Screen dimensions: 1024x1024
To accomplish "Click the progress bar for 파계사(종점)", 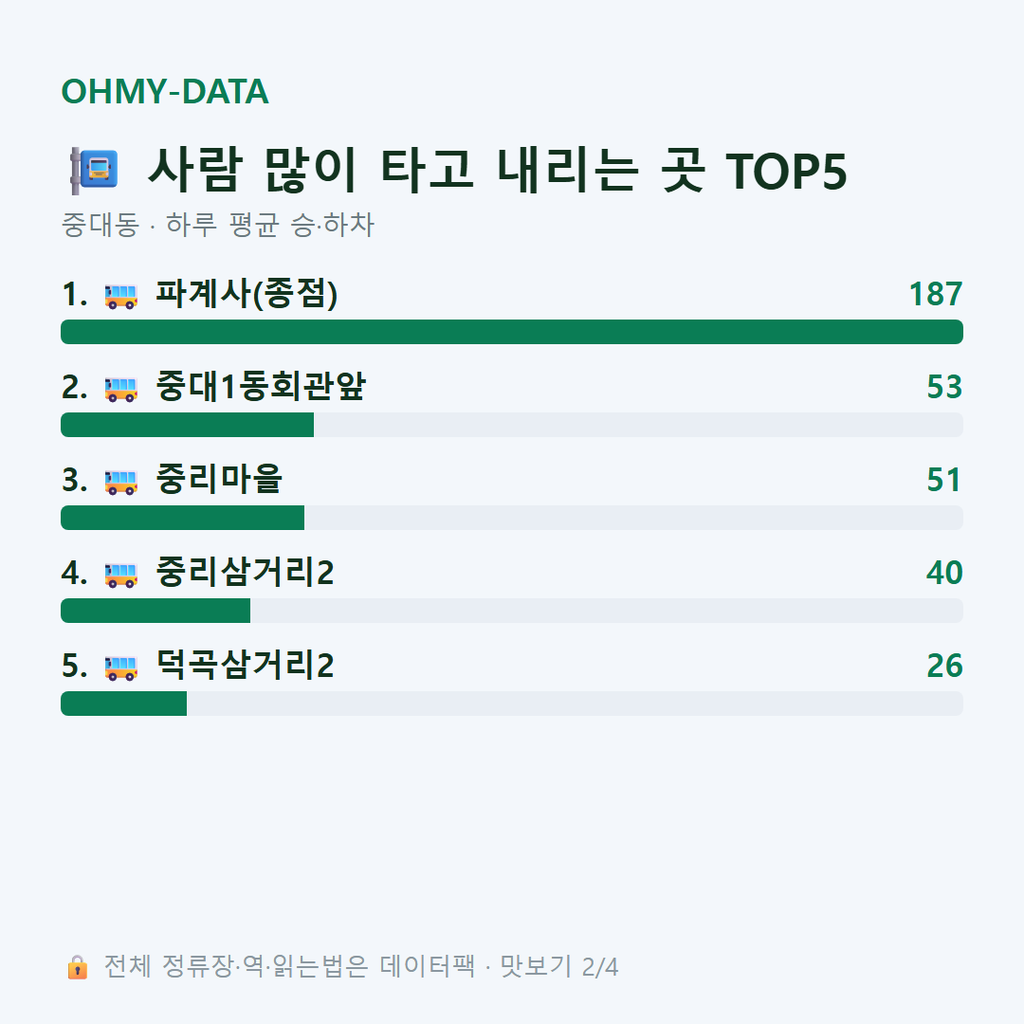I will click(512, 332).
